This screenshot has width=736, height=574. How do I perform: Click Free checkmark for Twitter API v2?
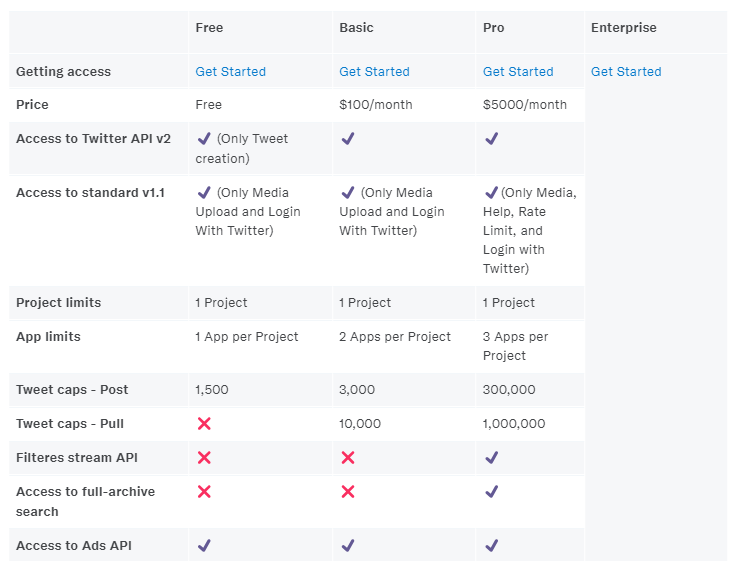coord(204,138)
